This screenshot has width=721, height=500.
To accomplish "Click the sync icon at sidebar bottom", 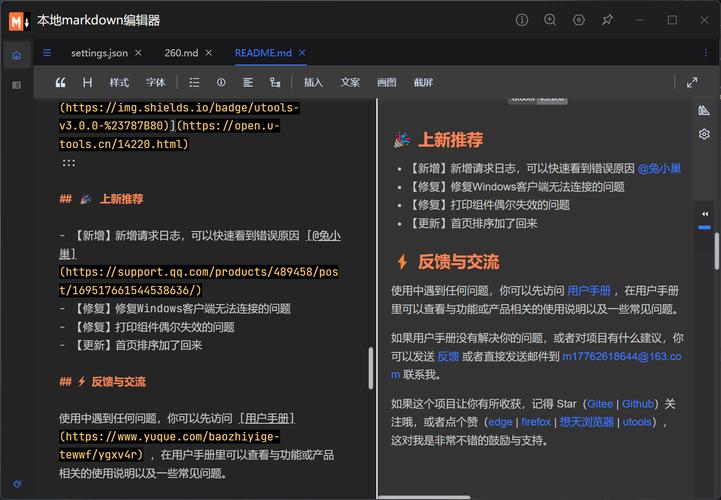I will tap(17, 484).
